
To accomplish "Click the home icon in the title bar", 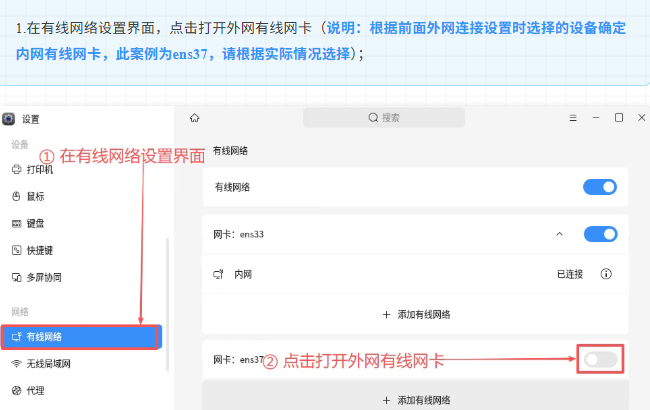I will click(x=194, y=117).
